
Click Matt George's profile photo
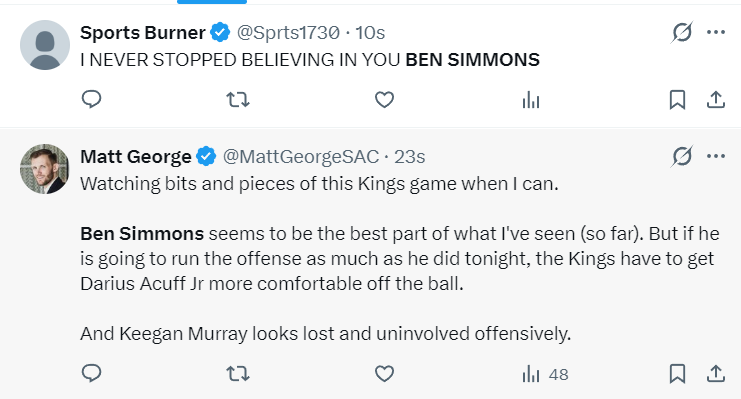click(44, 169)
